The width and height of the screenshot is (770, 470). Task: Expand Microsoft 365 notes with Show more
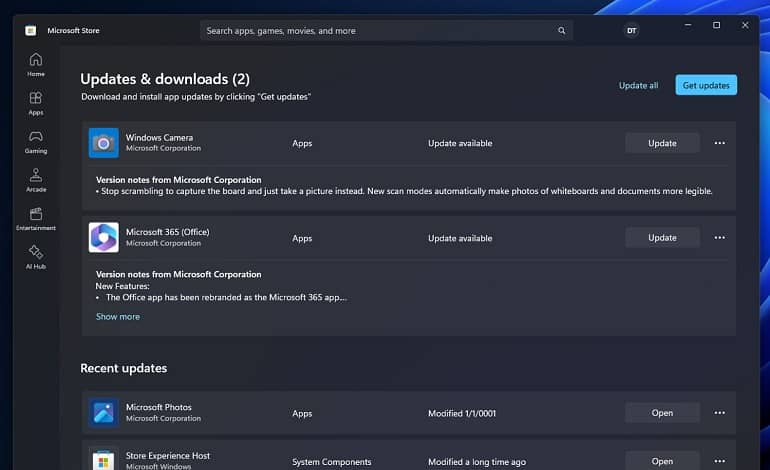pyautogui.click(x=118, y=317)
